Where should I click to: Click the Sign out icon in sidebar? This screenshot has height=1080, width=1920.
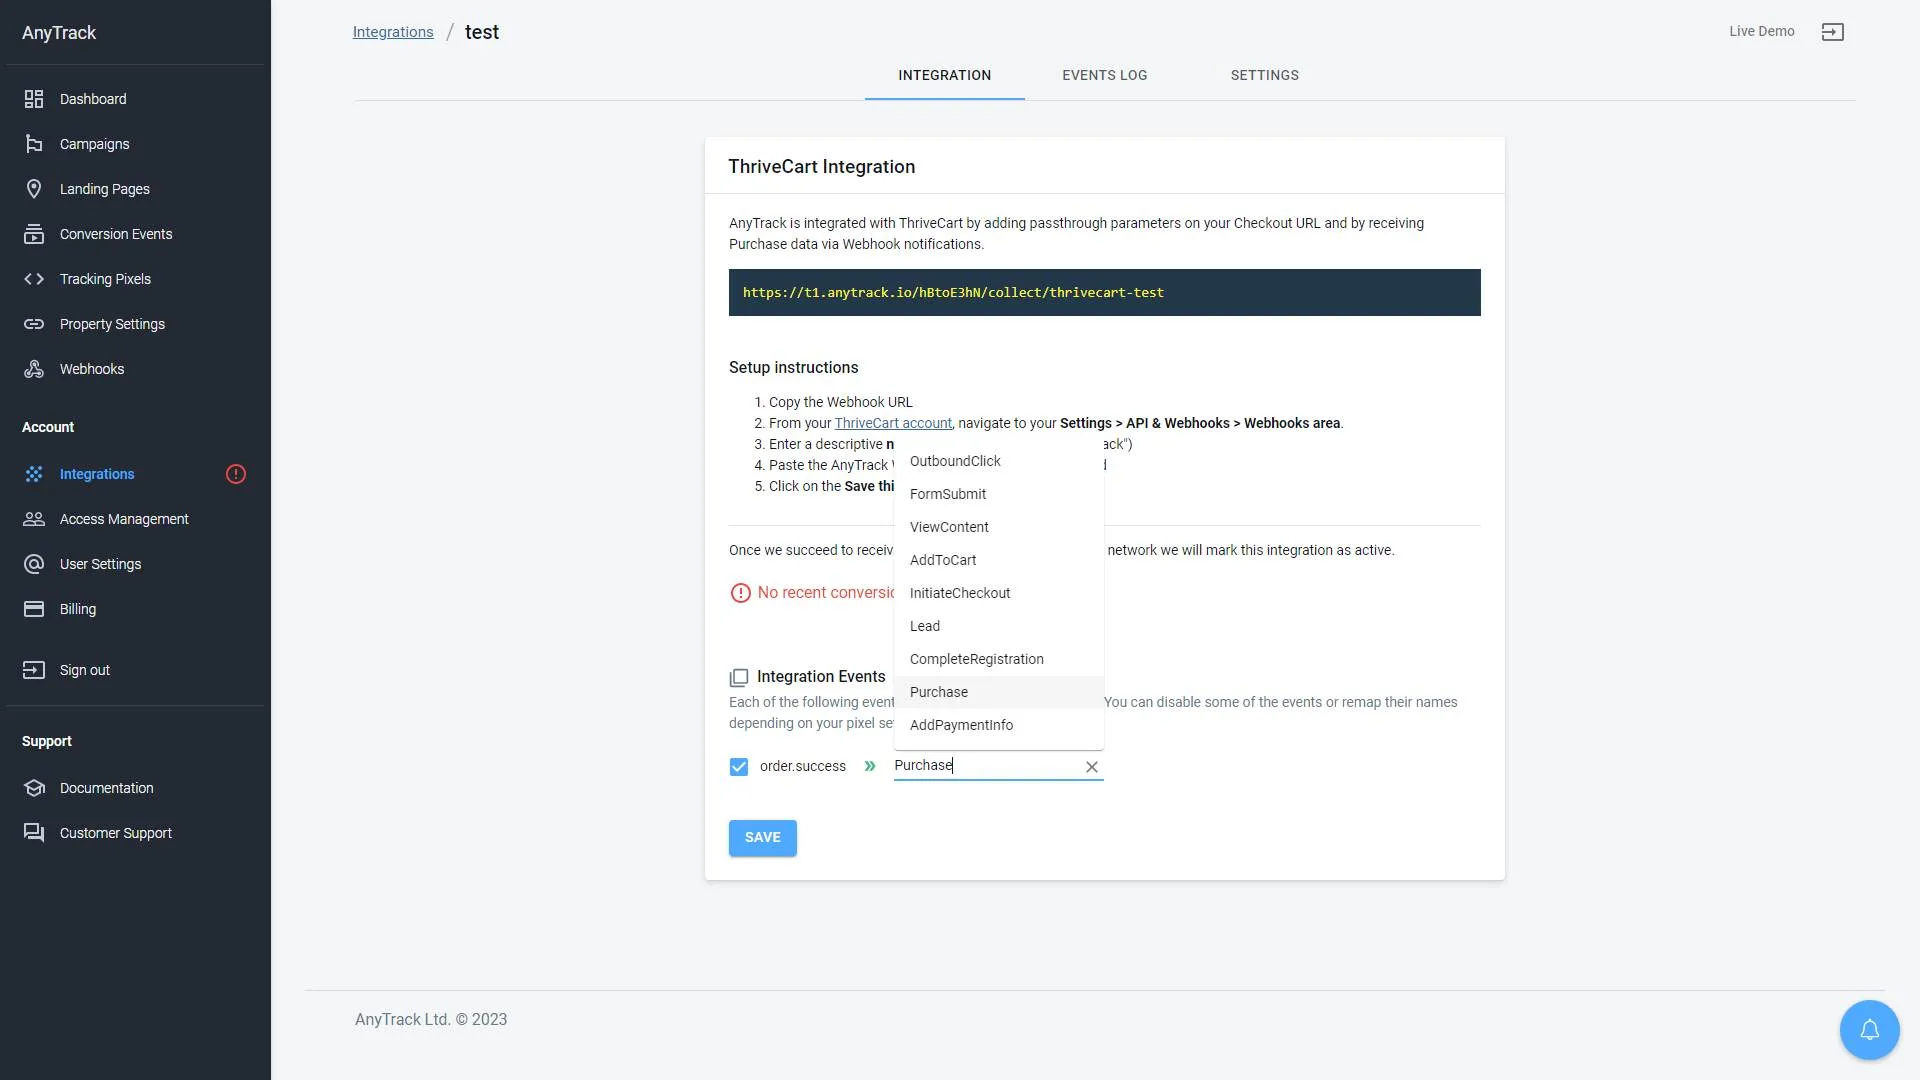34,670
